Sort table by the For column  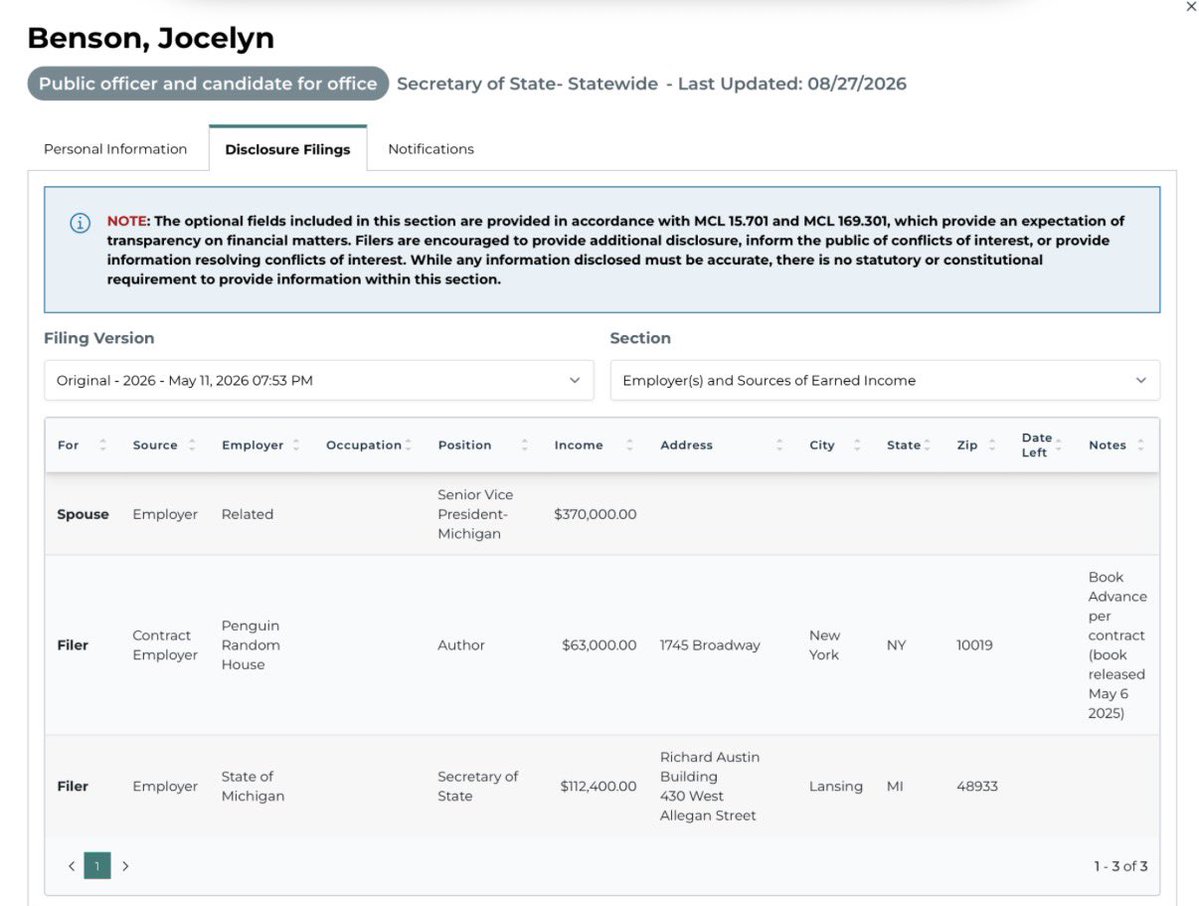point(102,445)
